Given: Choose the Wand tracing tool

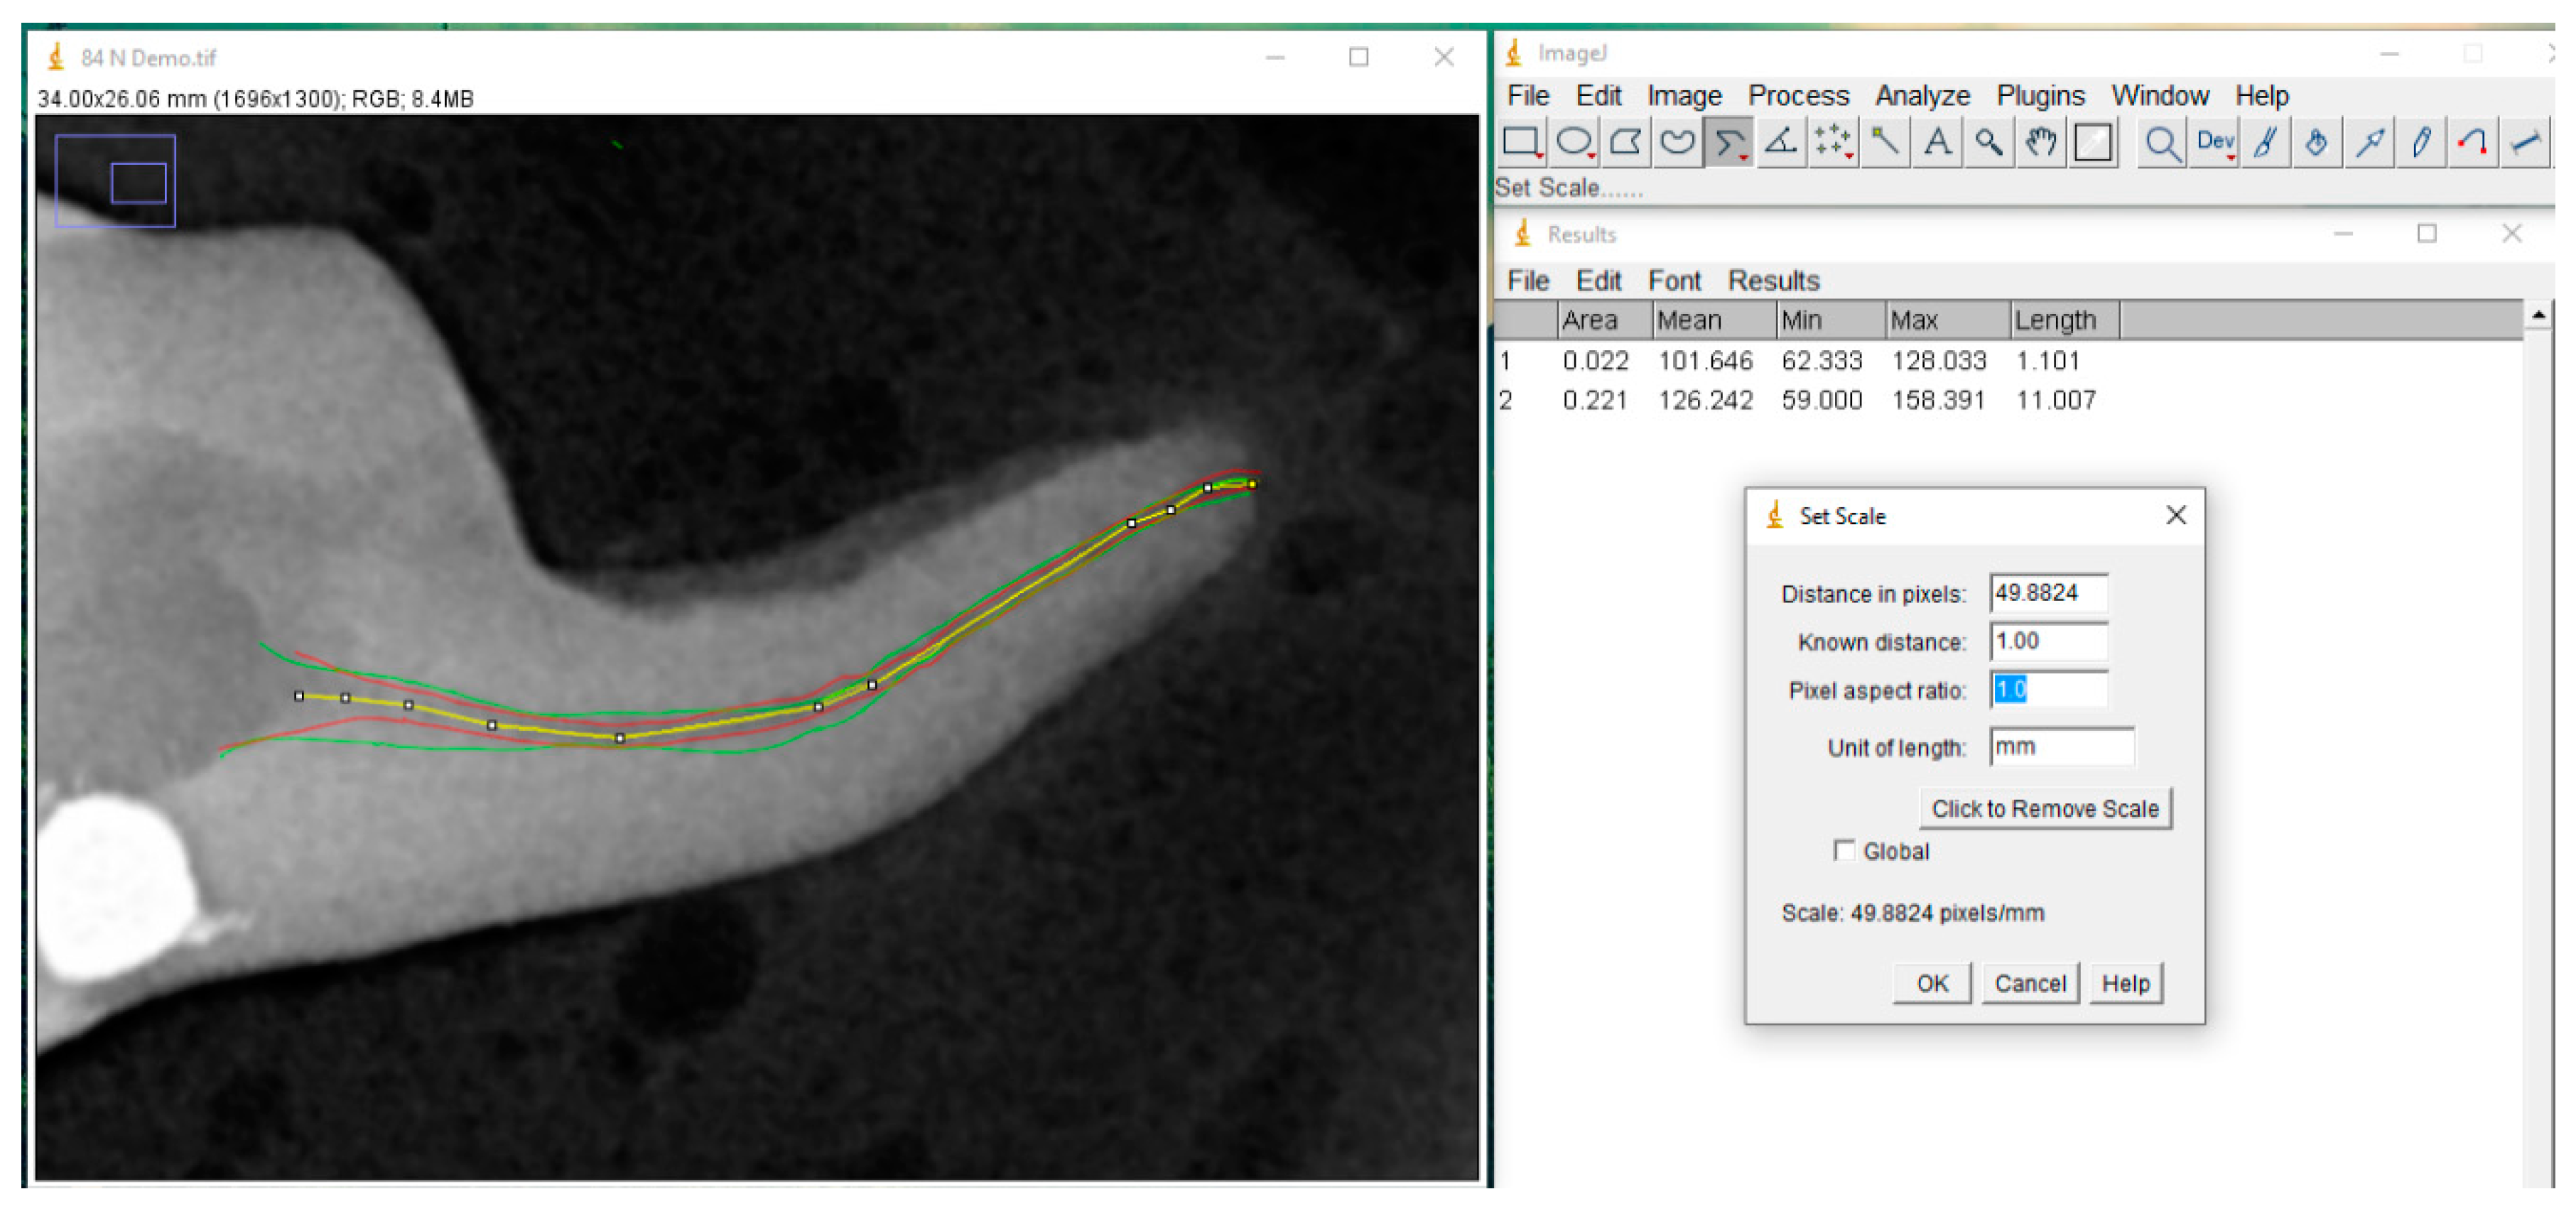Looking at the screenshot, I should tap(1885, 142).
